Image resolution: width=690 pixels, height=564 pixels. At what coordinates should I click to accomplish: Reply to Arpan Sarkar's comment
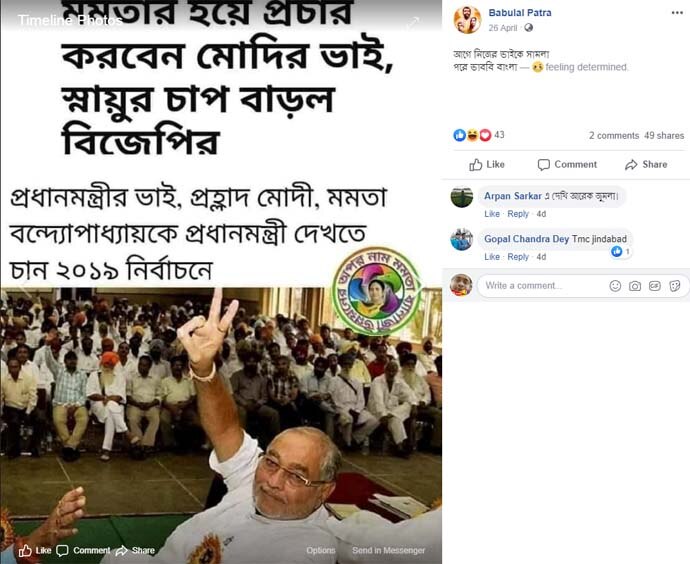(518, 214)
